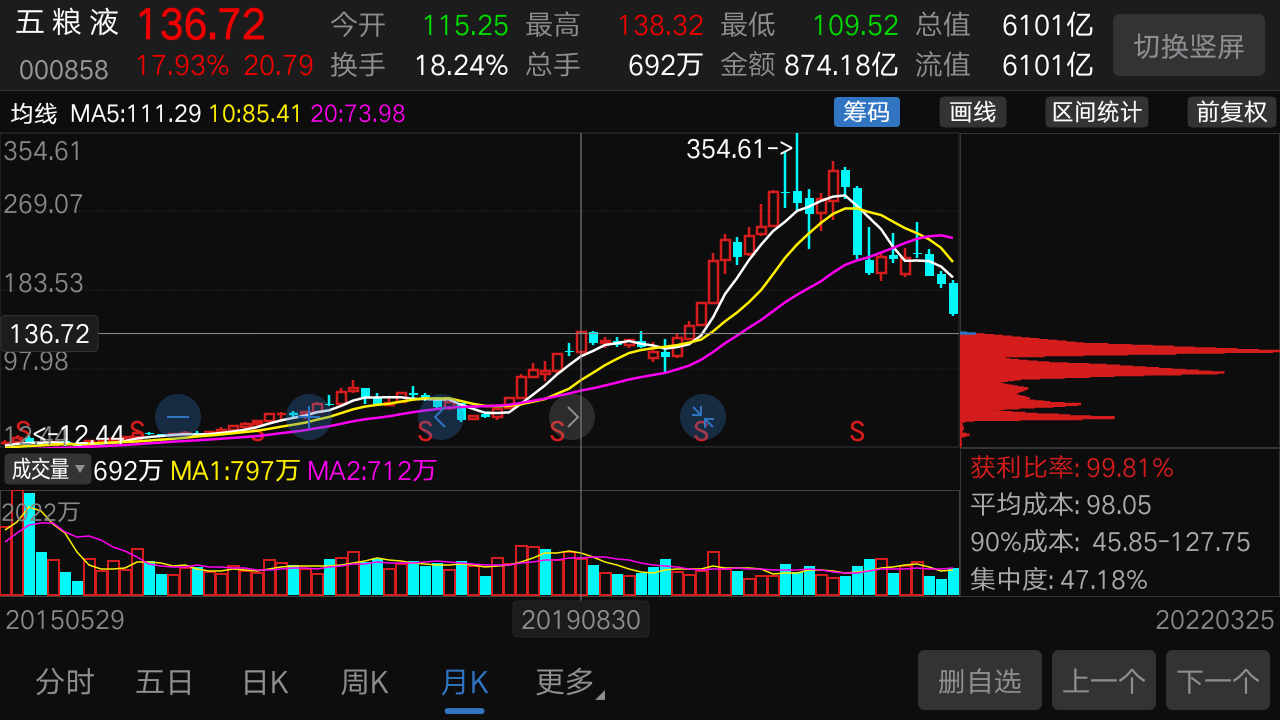Click the 集中度: 47.18% text
This screenshot has width=1280, height=720.
click(x=1059, y=579)
